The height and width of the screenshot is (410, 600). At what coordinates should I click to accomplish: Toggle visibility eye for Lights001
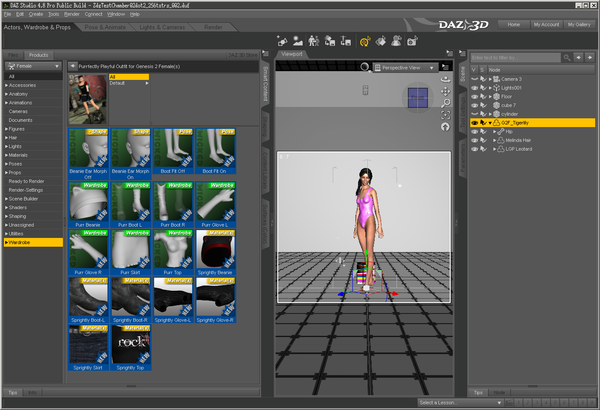coord(474,88)
